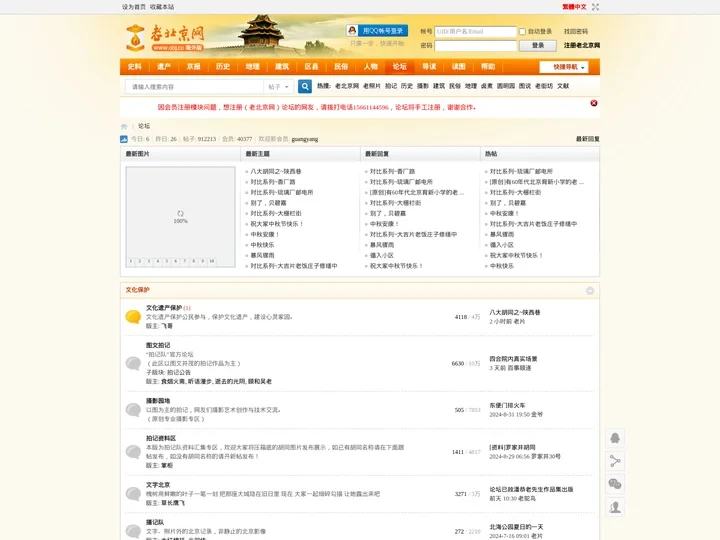Click the yellow bubble icon for 文化遗产保护

point(133,317)
